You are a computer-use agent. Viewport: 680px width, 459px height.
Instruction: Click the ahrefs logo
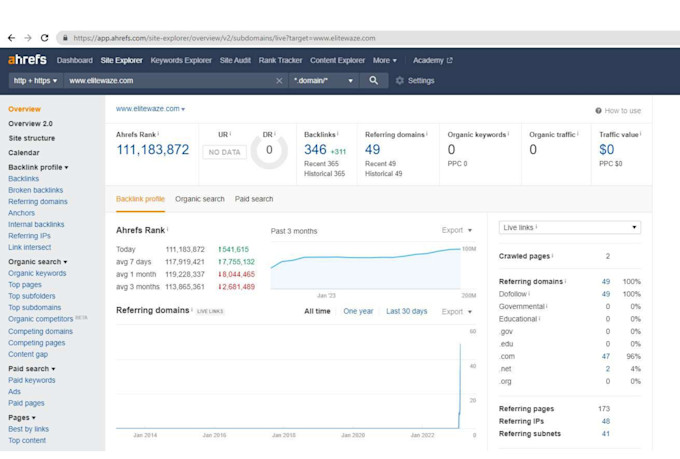(27, 59)
